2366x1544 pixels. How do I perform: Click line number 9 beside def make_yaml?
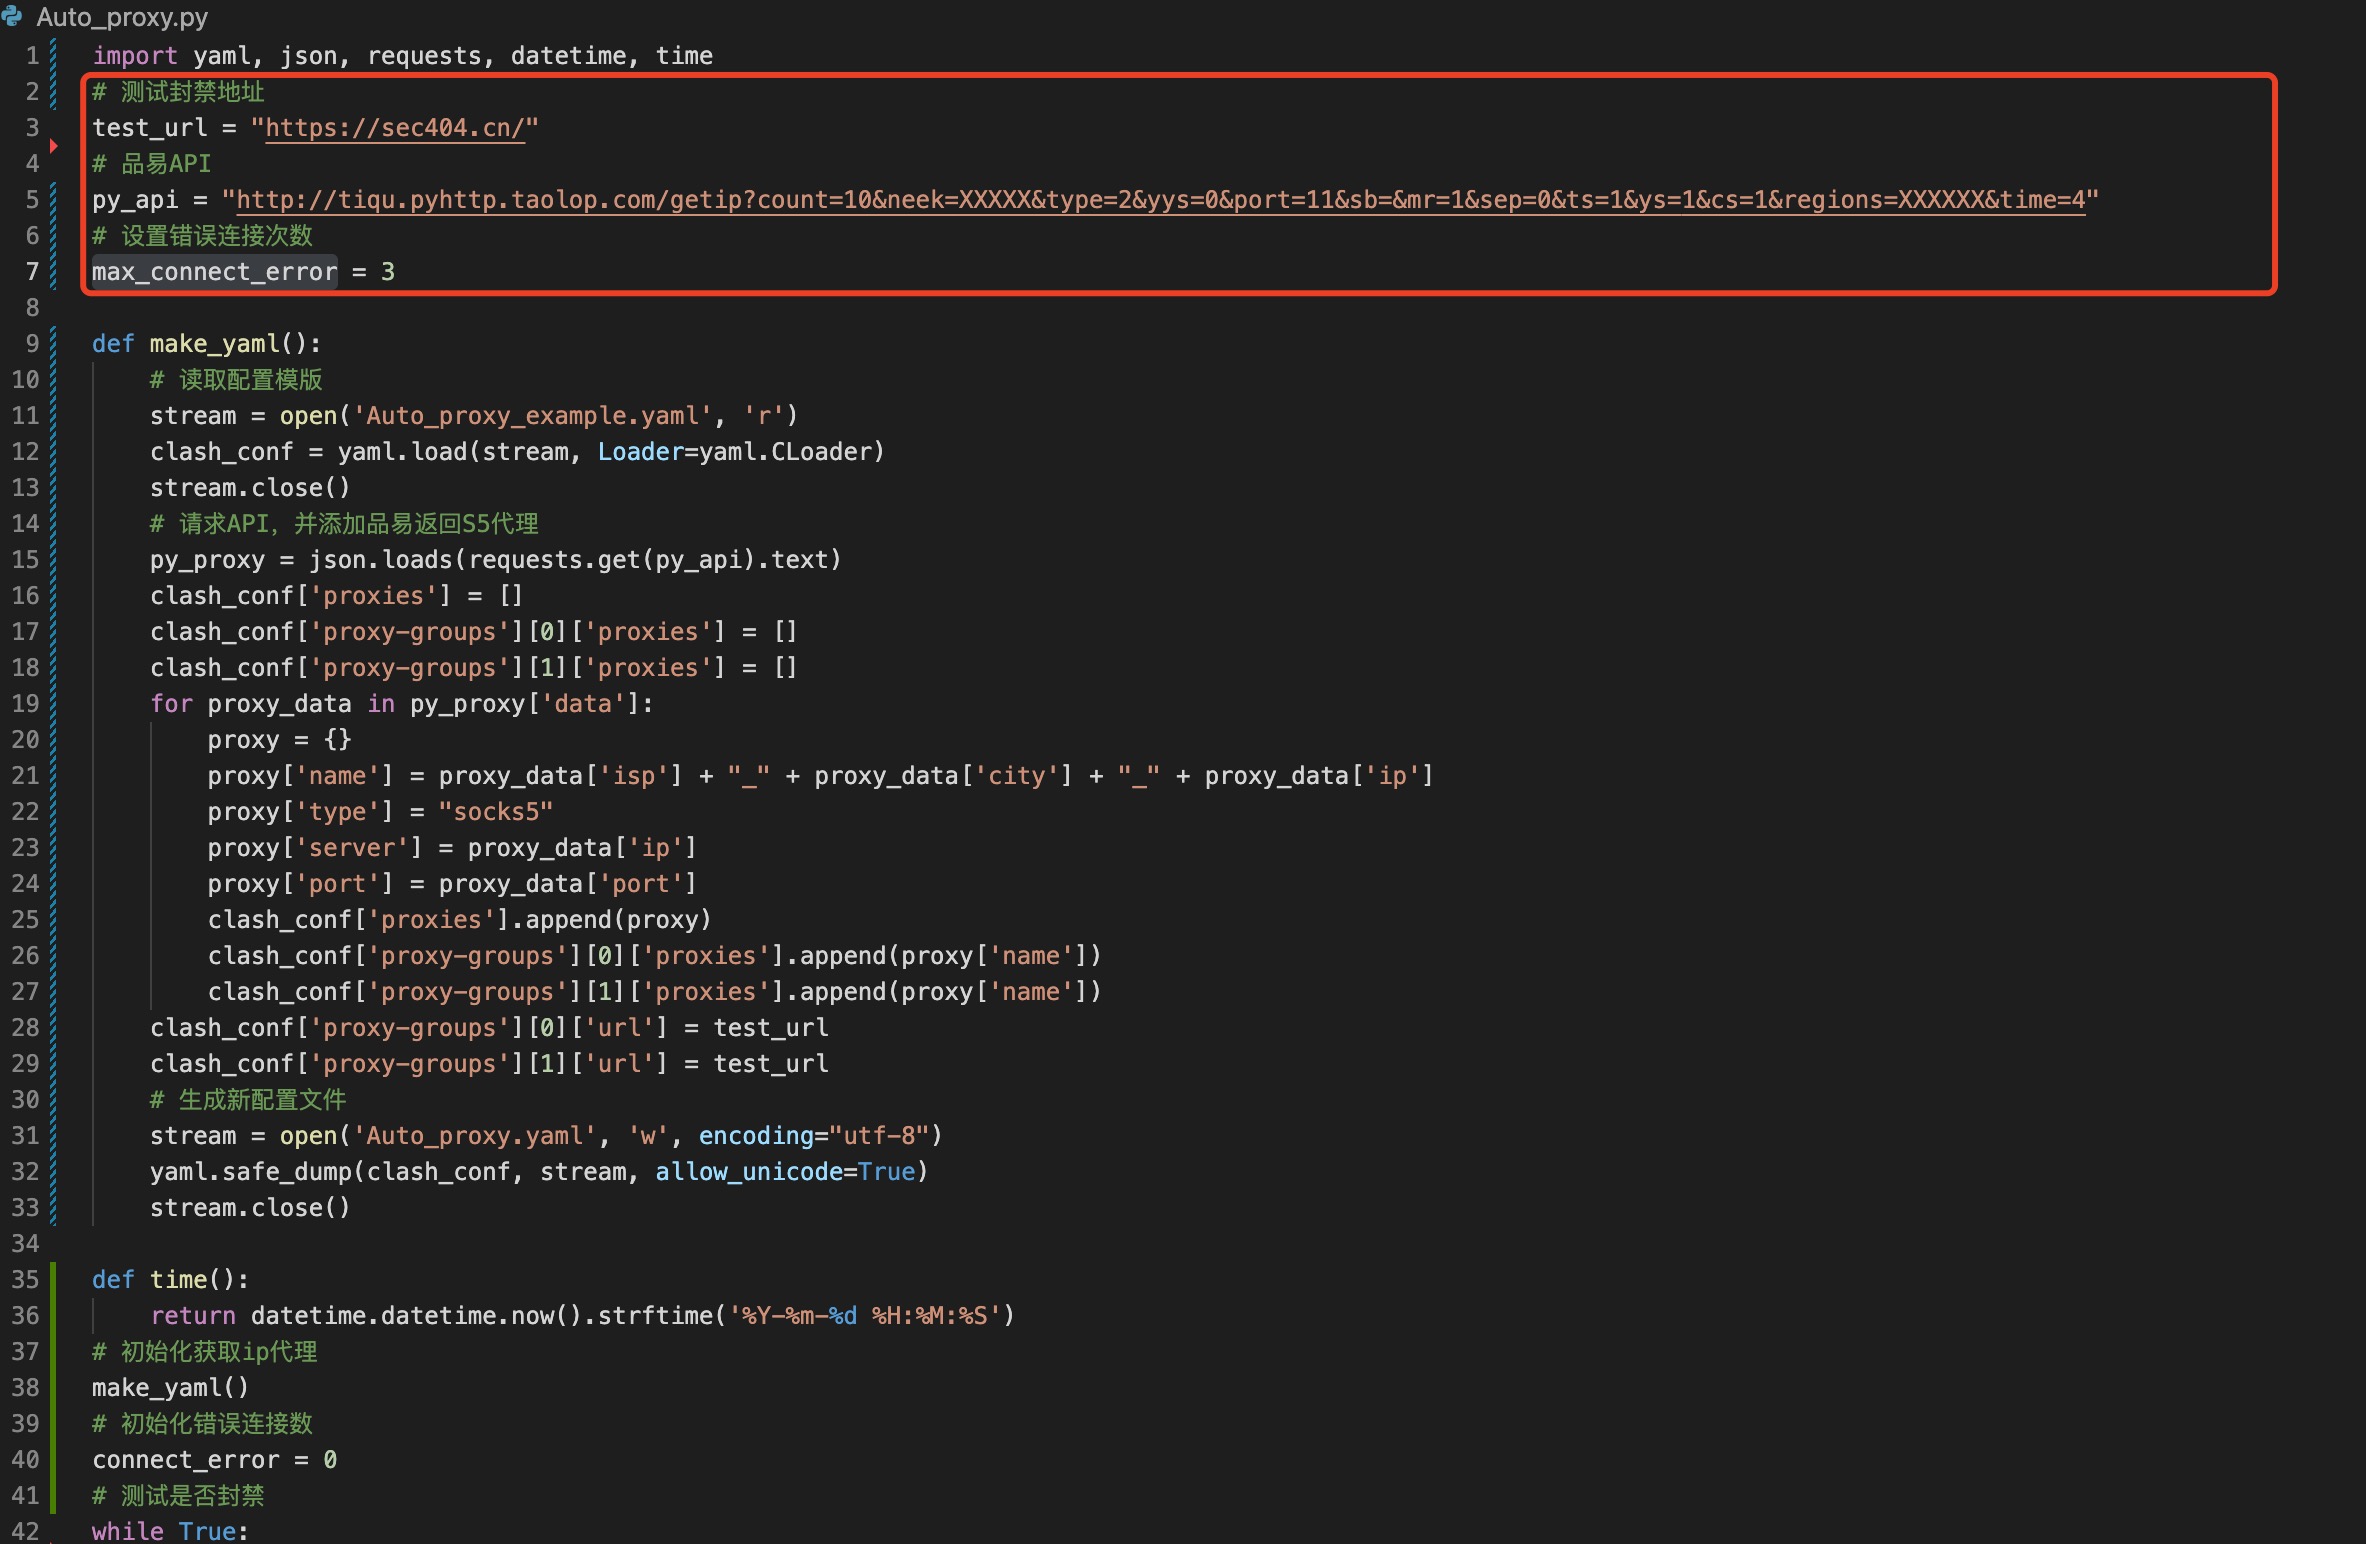pos(32,344)
